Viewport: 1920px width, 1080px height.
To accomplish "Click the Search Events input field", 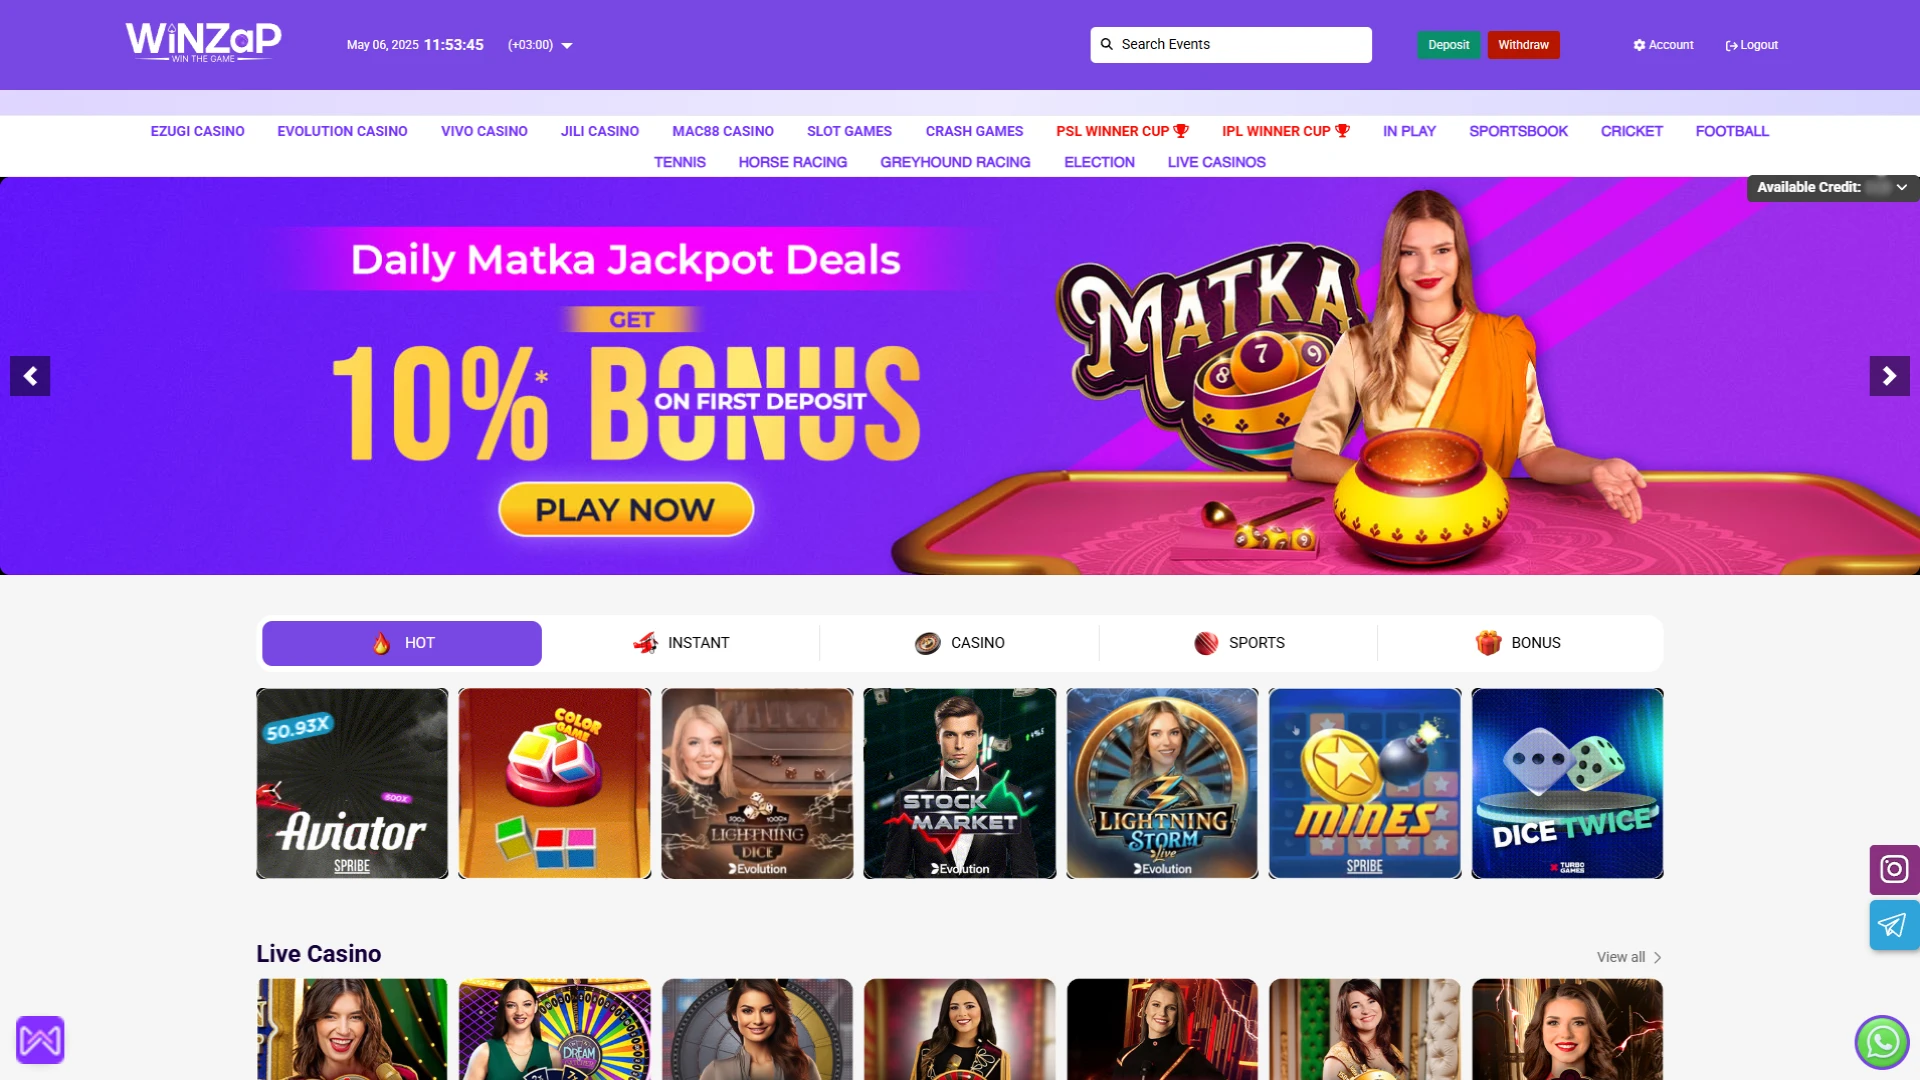I will point(1231,45).
